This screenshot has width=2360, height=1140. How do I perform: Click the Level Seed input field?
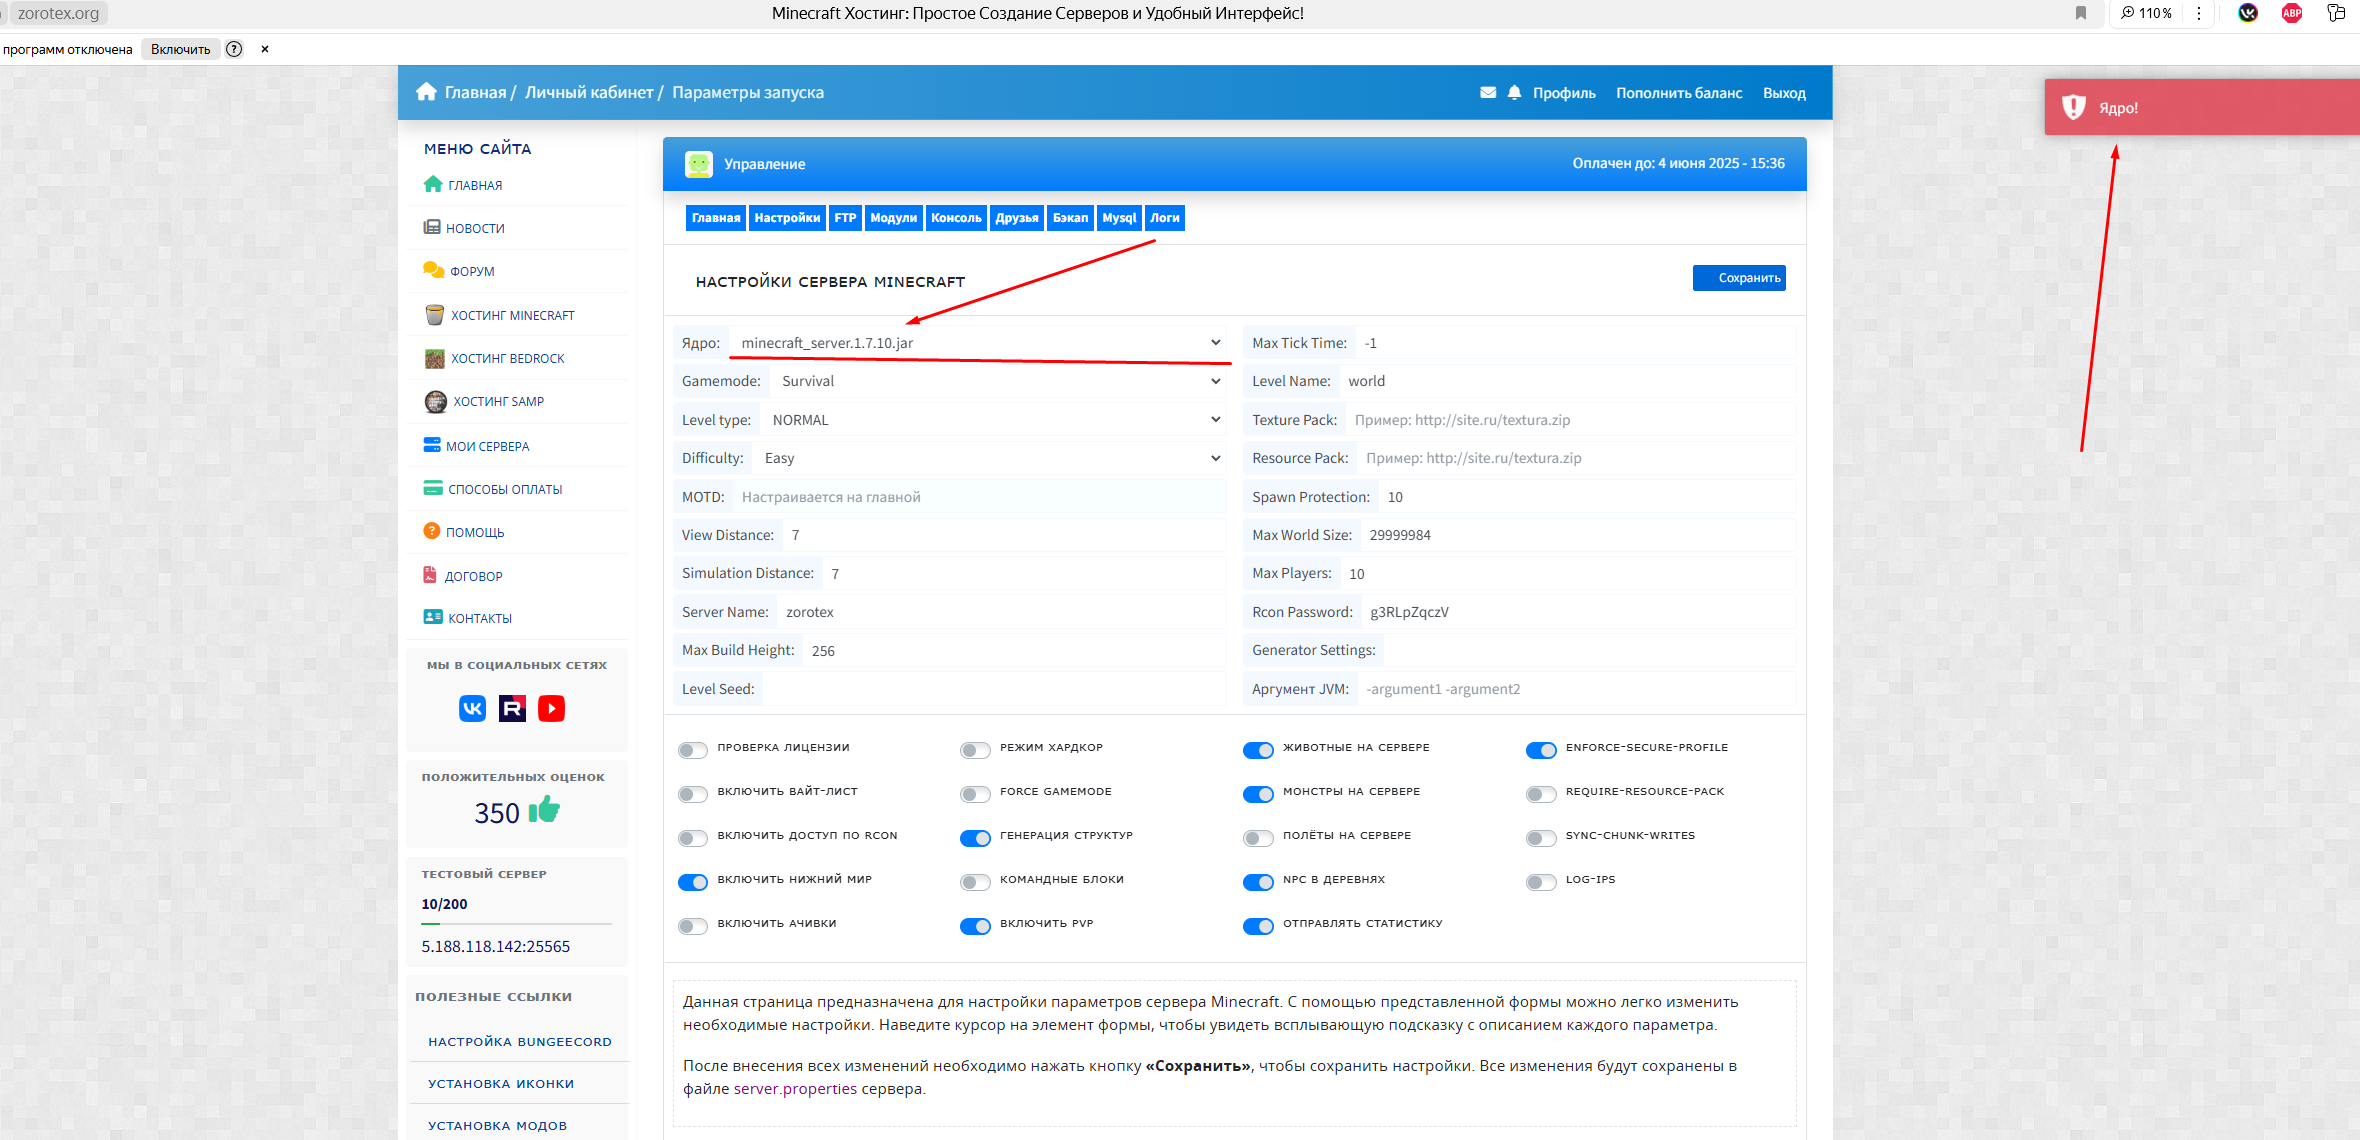click(994, 689)
